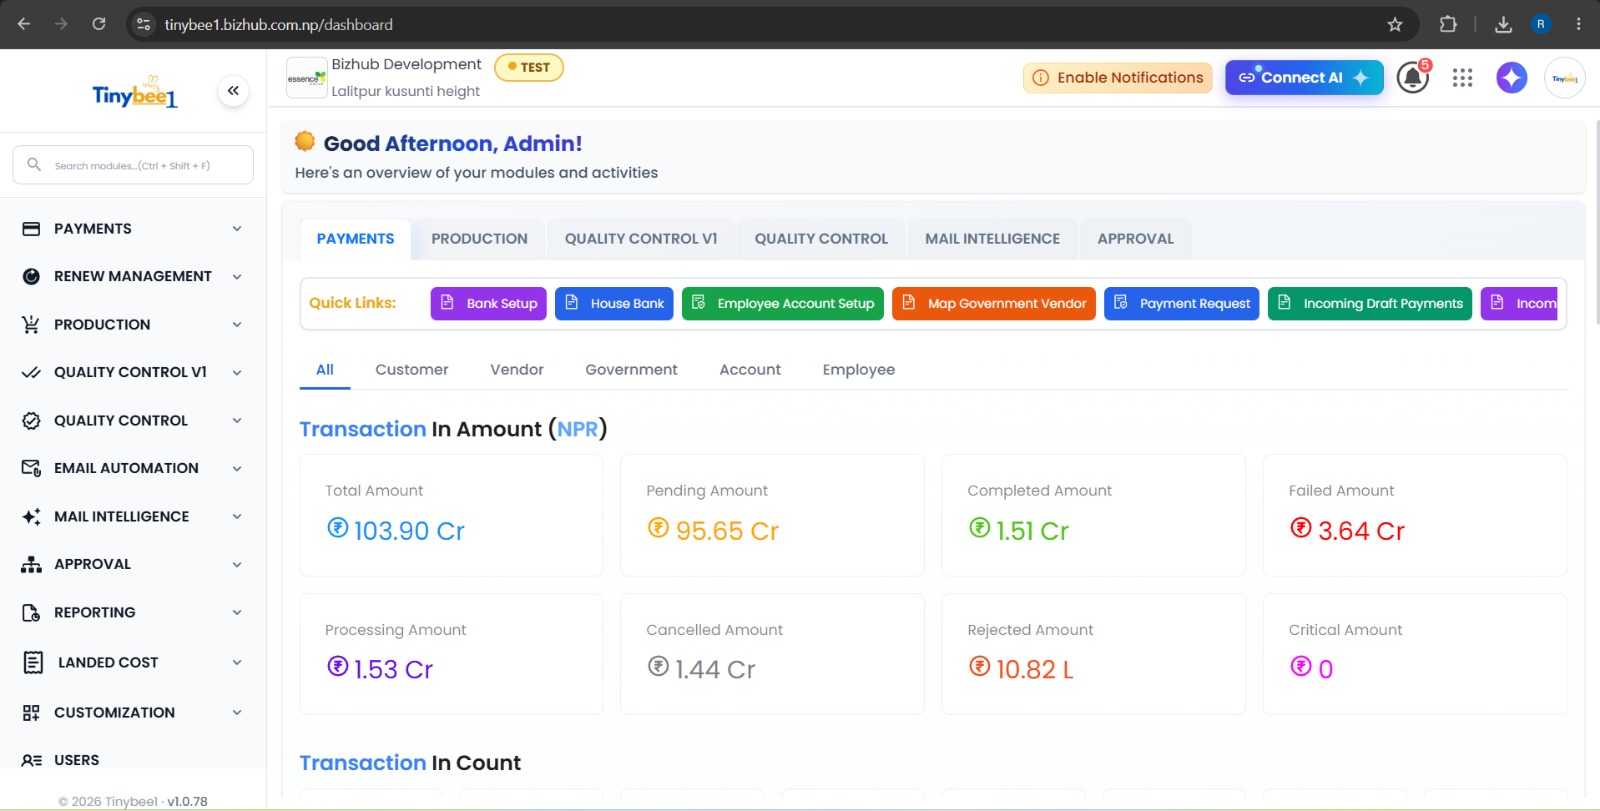Switch to the Production dashboard tab
Screen dimensions: 1600x811
pyautogui.click(x=479, y=239)
